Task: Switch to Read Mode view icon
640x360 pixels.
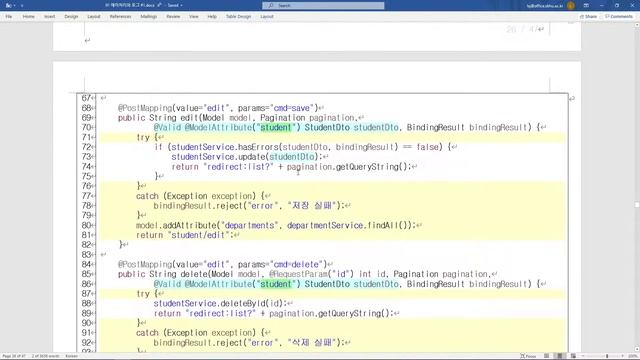Action: (547, 356)
